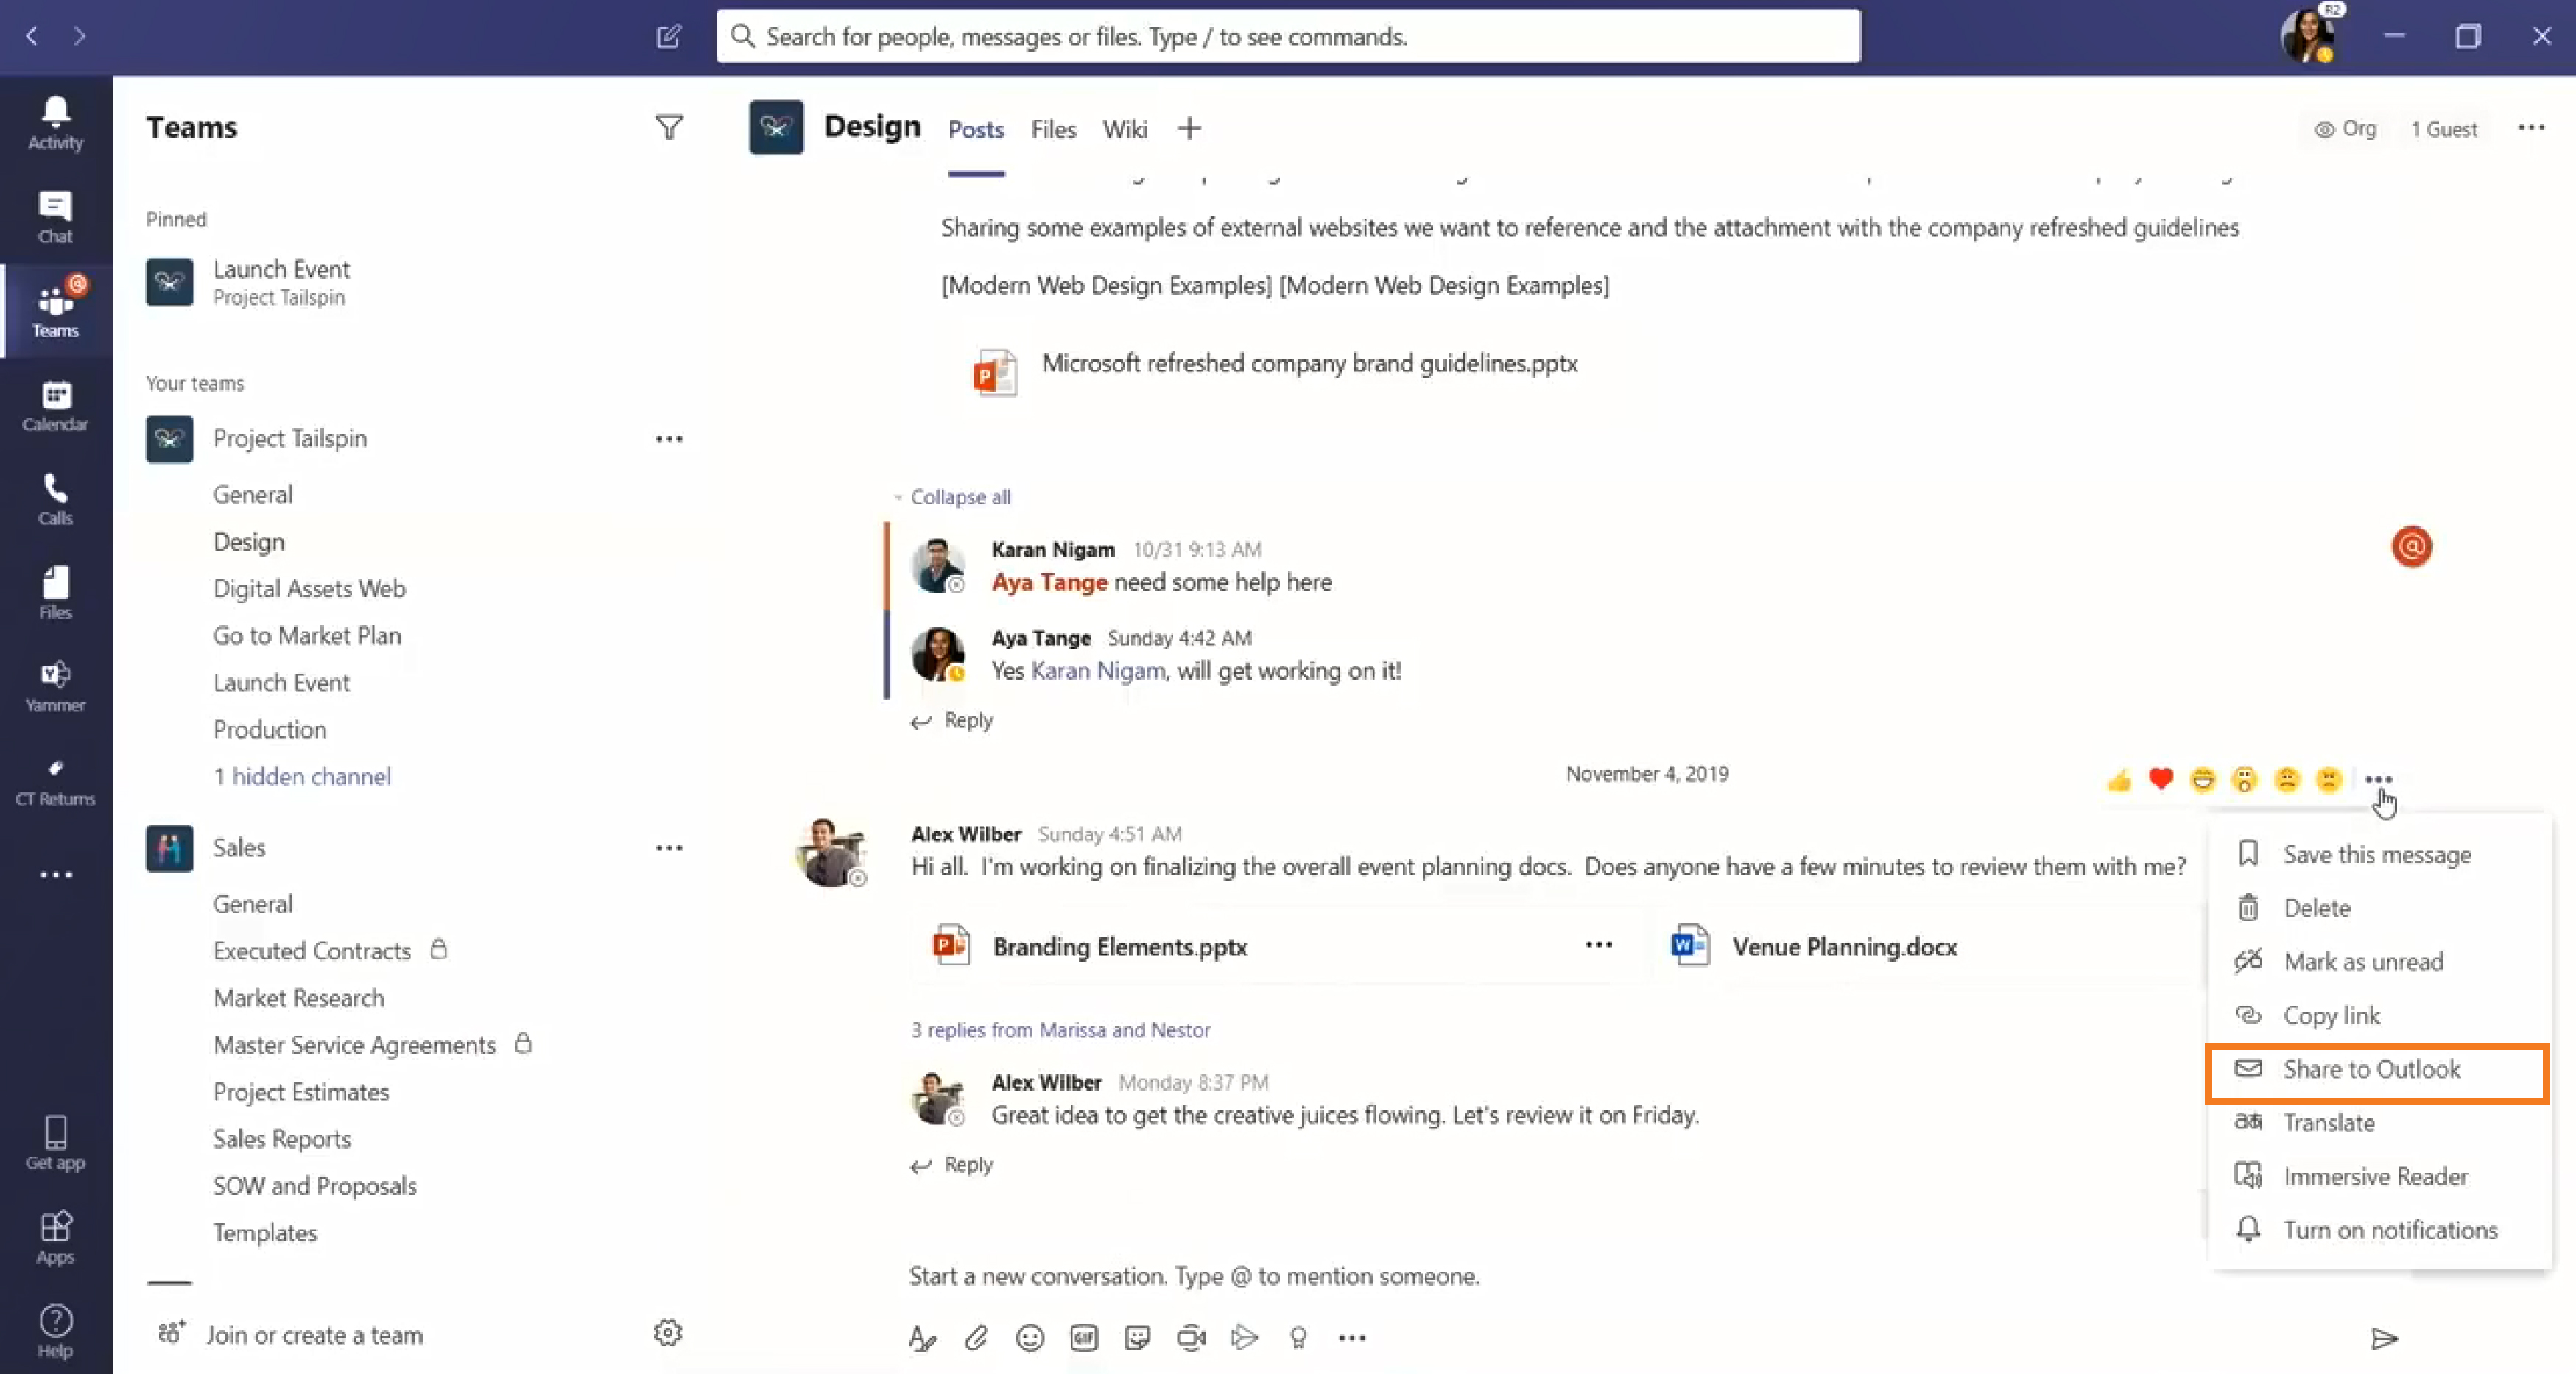Switch to the Wiki tab
Image resolution: width=2576 pixels, height=1374 pixels.
tap(1125, 129)
